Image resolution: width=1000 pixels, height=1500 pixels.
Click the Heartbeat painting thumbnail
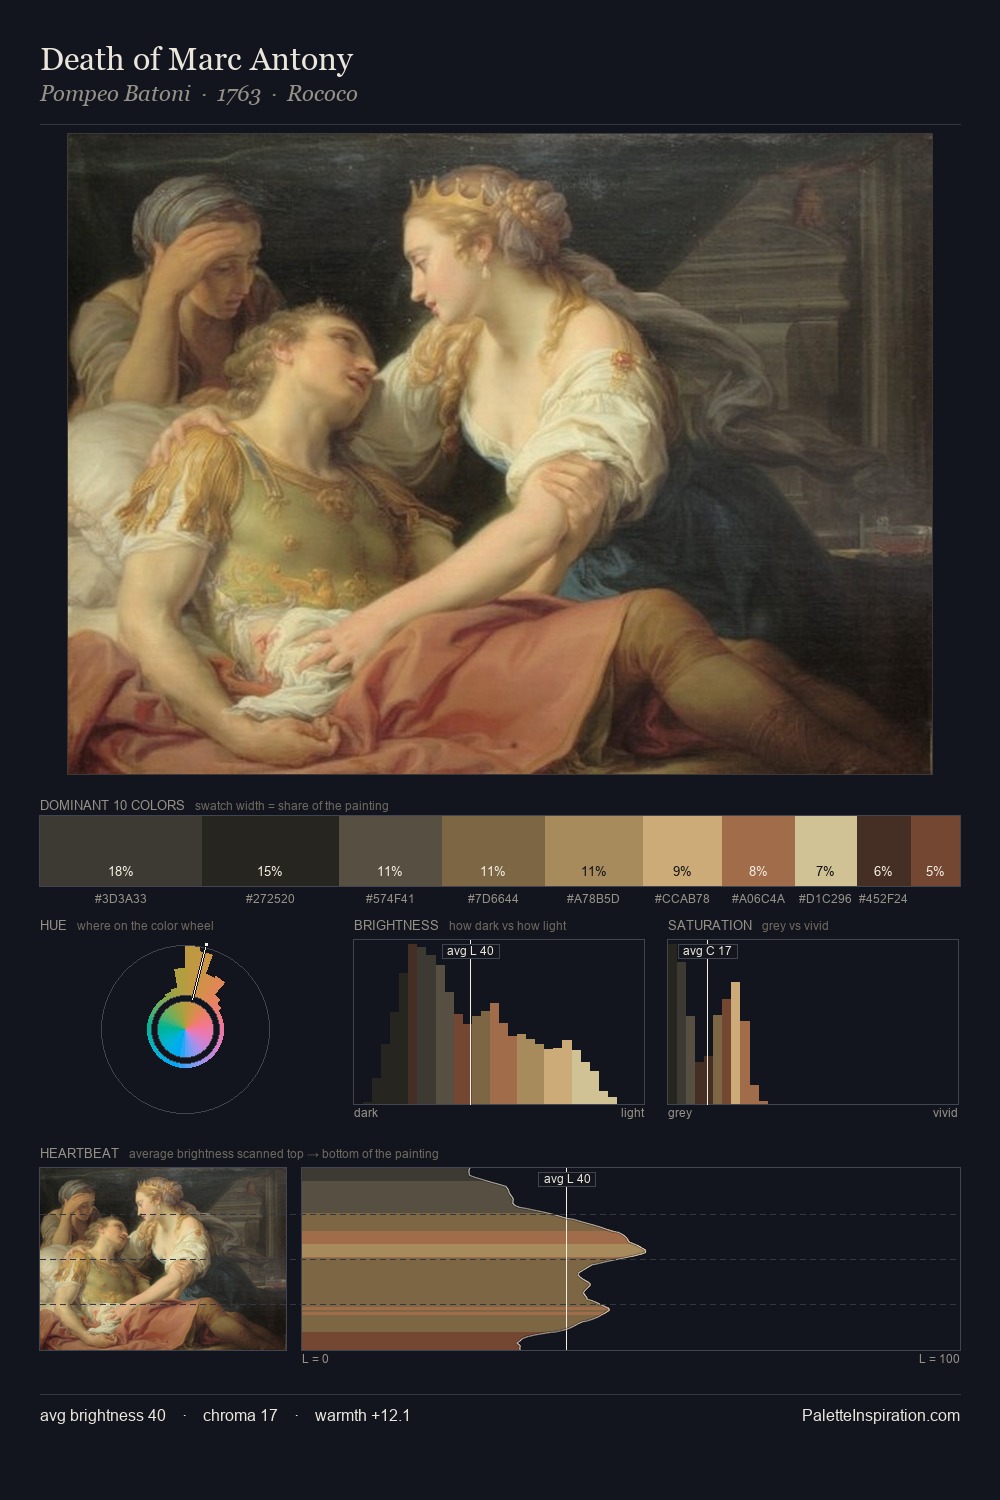tap(163, 1259)
